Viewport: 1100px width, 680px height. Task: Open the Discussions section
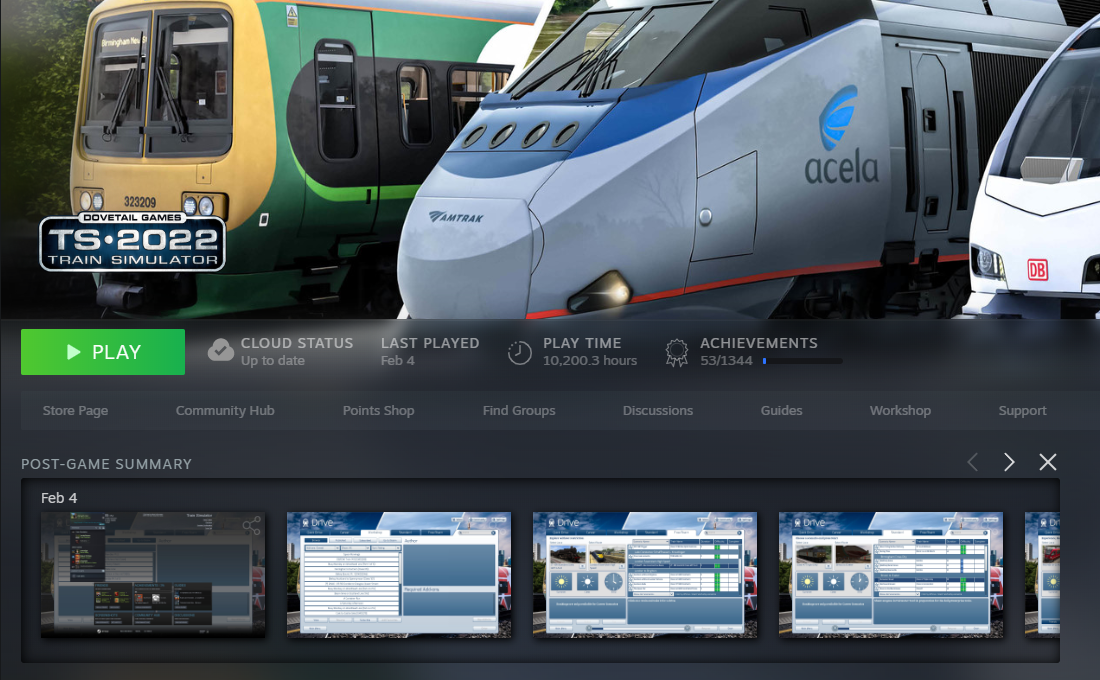tap(657, 411)
